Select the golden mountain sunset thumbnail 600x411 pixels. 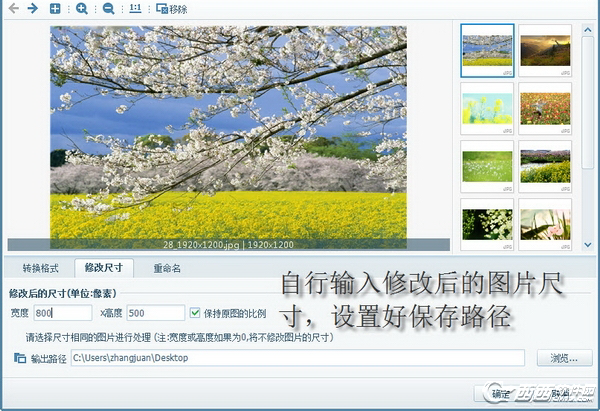click(x=545, y=51)
